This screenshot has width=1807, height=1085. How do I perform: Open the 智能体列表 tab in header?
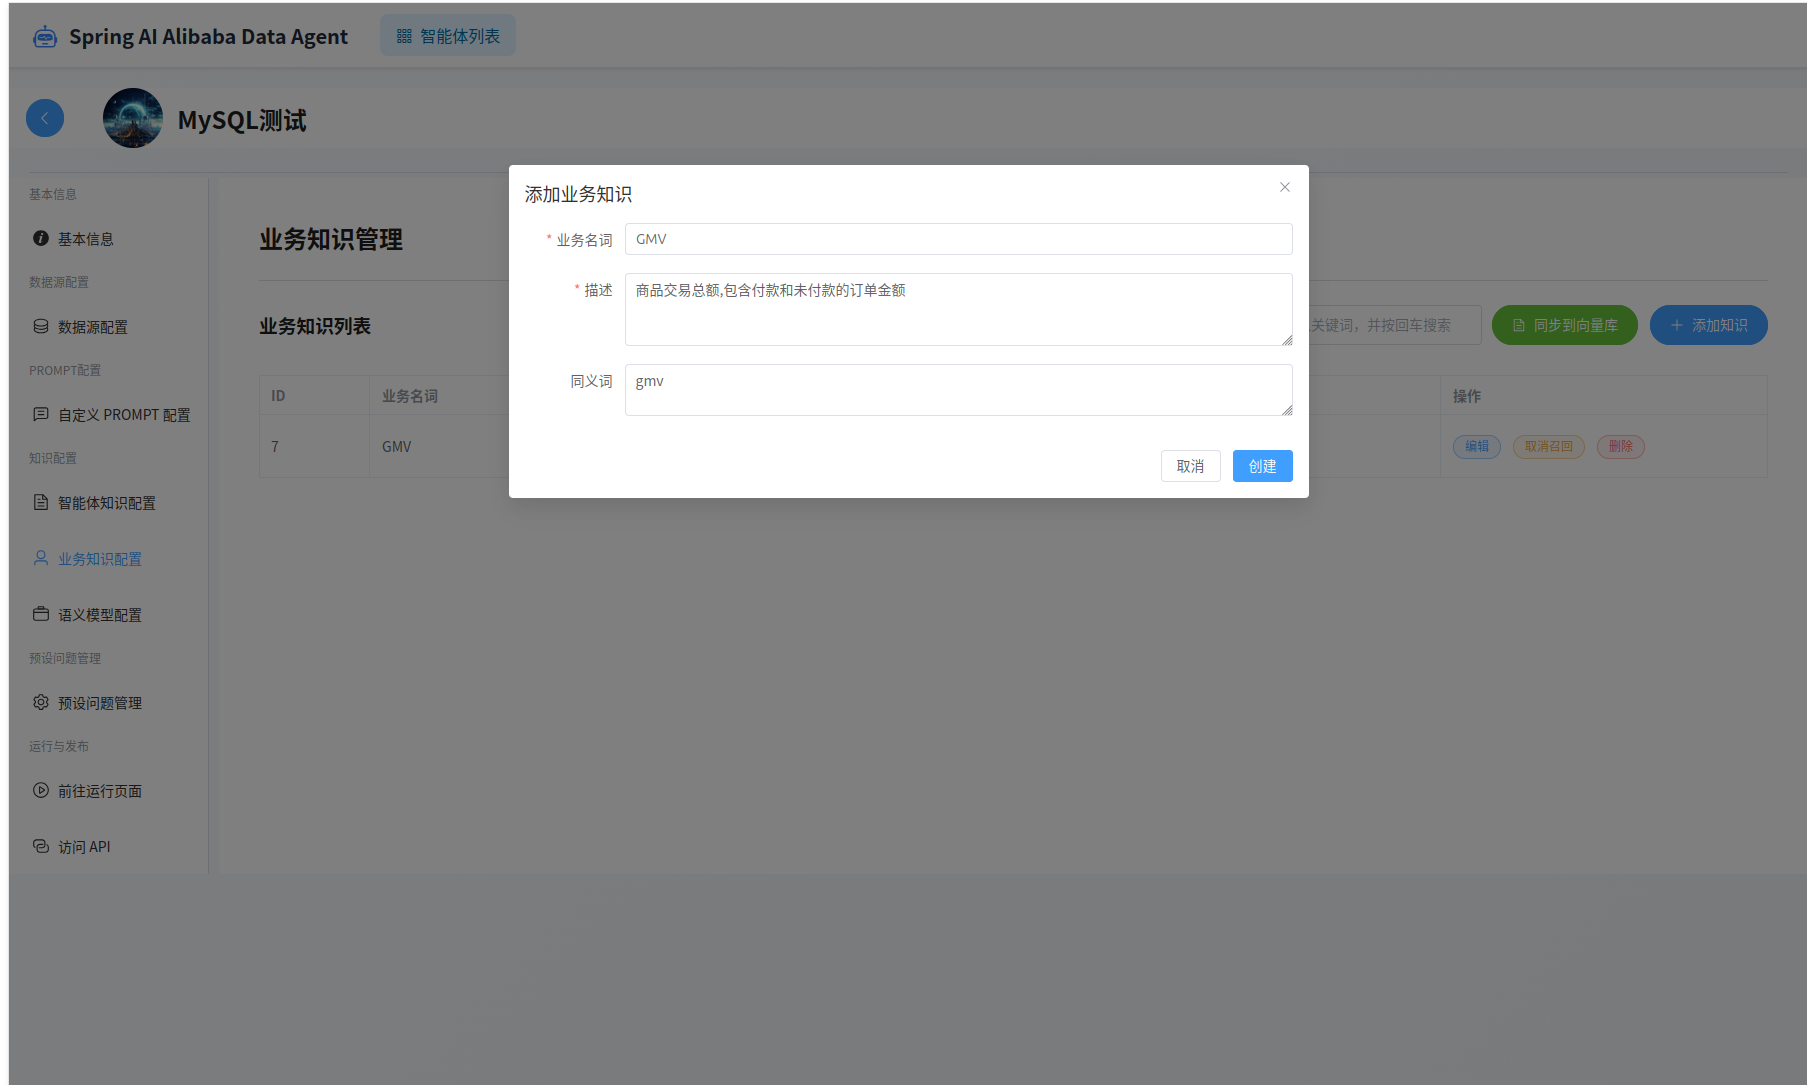point(448,36)
